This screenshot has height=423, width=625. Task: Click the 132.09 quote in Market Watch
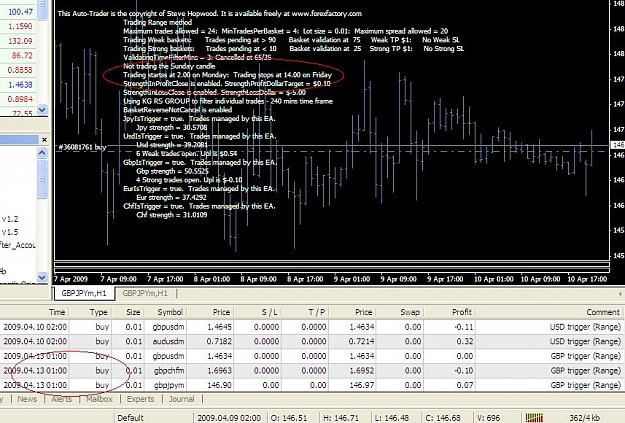20,41
